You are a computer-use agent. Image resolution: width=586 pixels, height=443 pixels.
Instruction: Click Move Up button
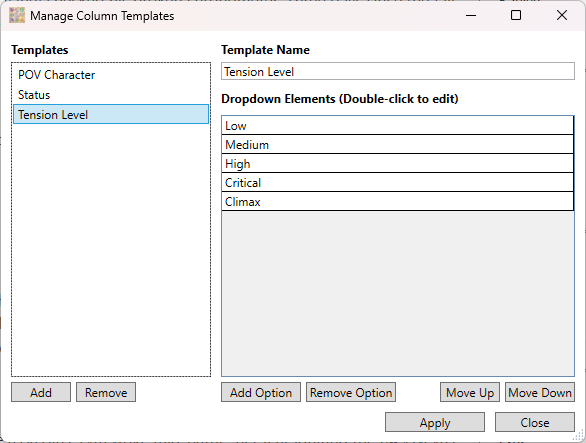click(x=470, y=392)
